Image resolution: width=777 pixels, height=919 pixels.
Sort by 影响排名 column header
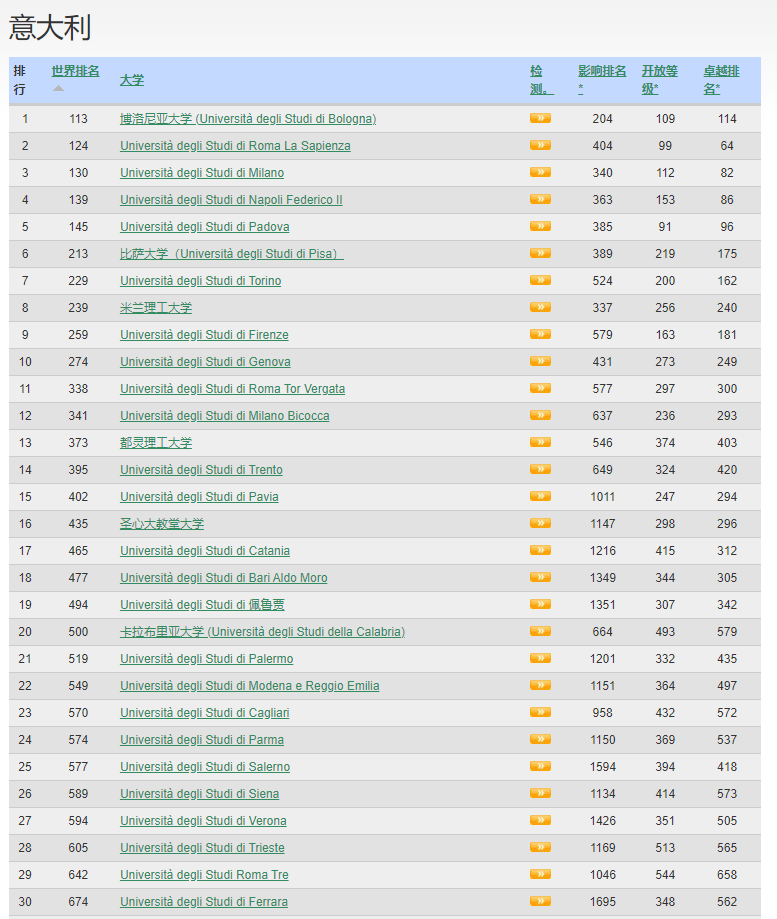point(602,80)
